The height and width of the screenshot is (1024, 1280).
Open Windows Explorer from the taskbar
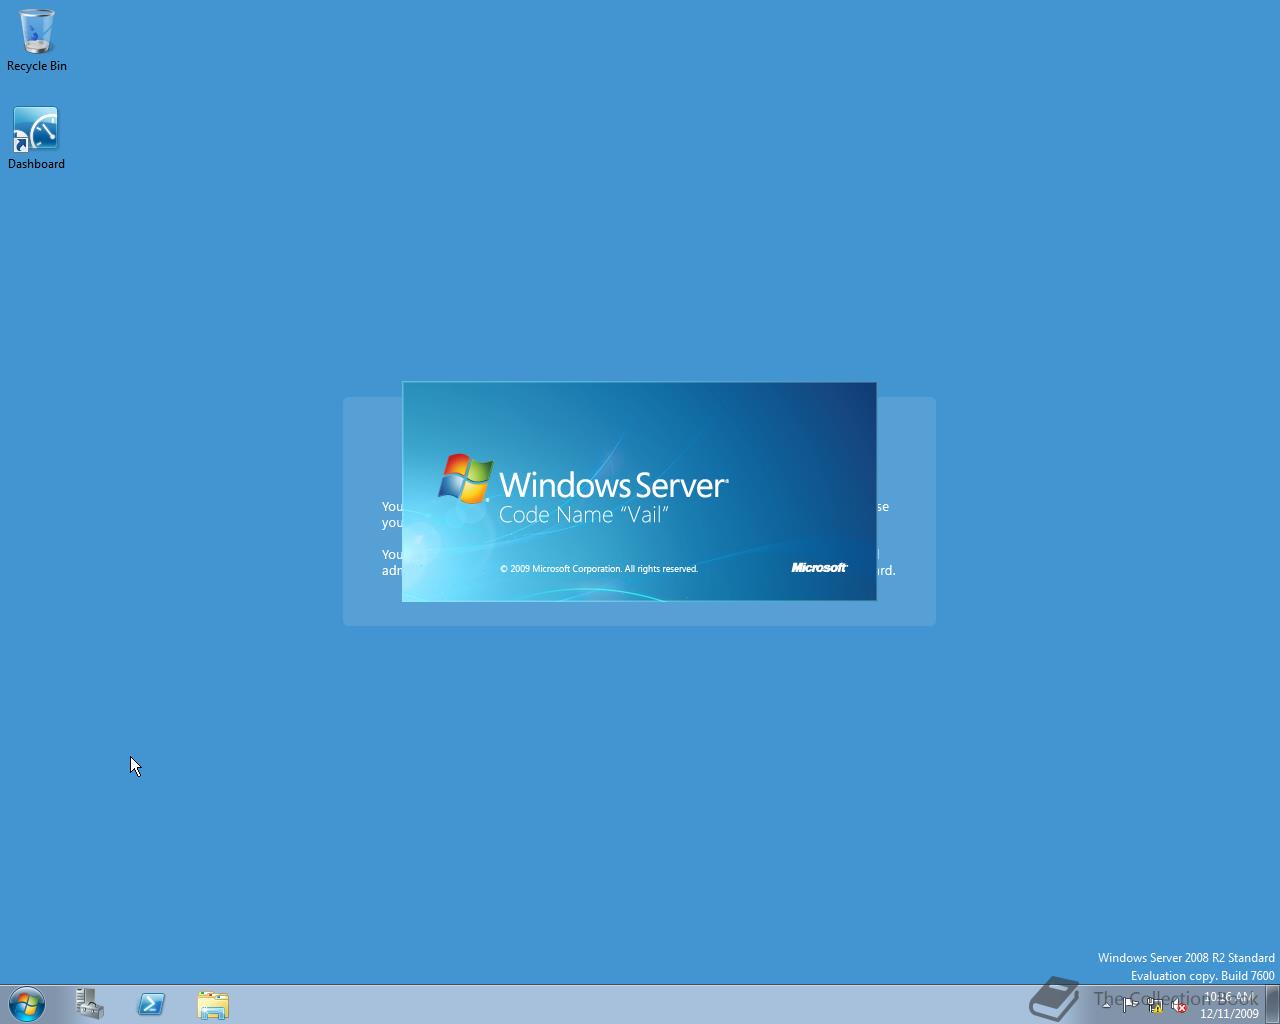(213, 1004)
